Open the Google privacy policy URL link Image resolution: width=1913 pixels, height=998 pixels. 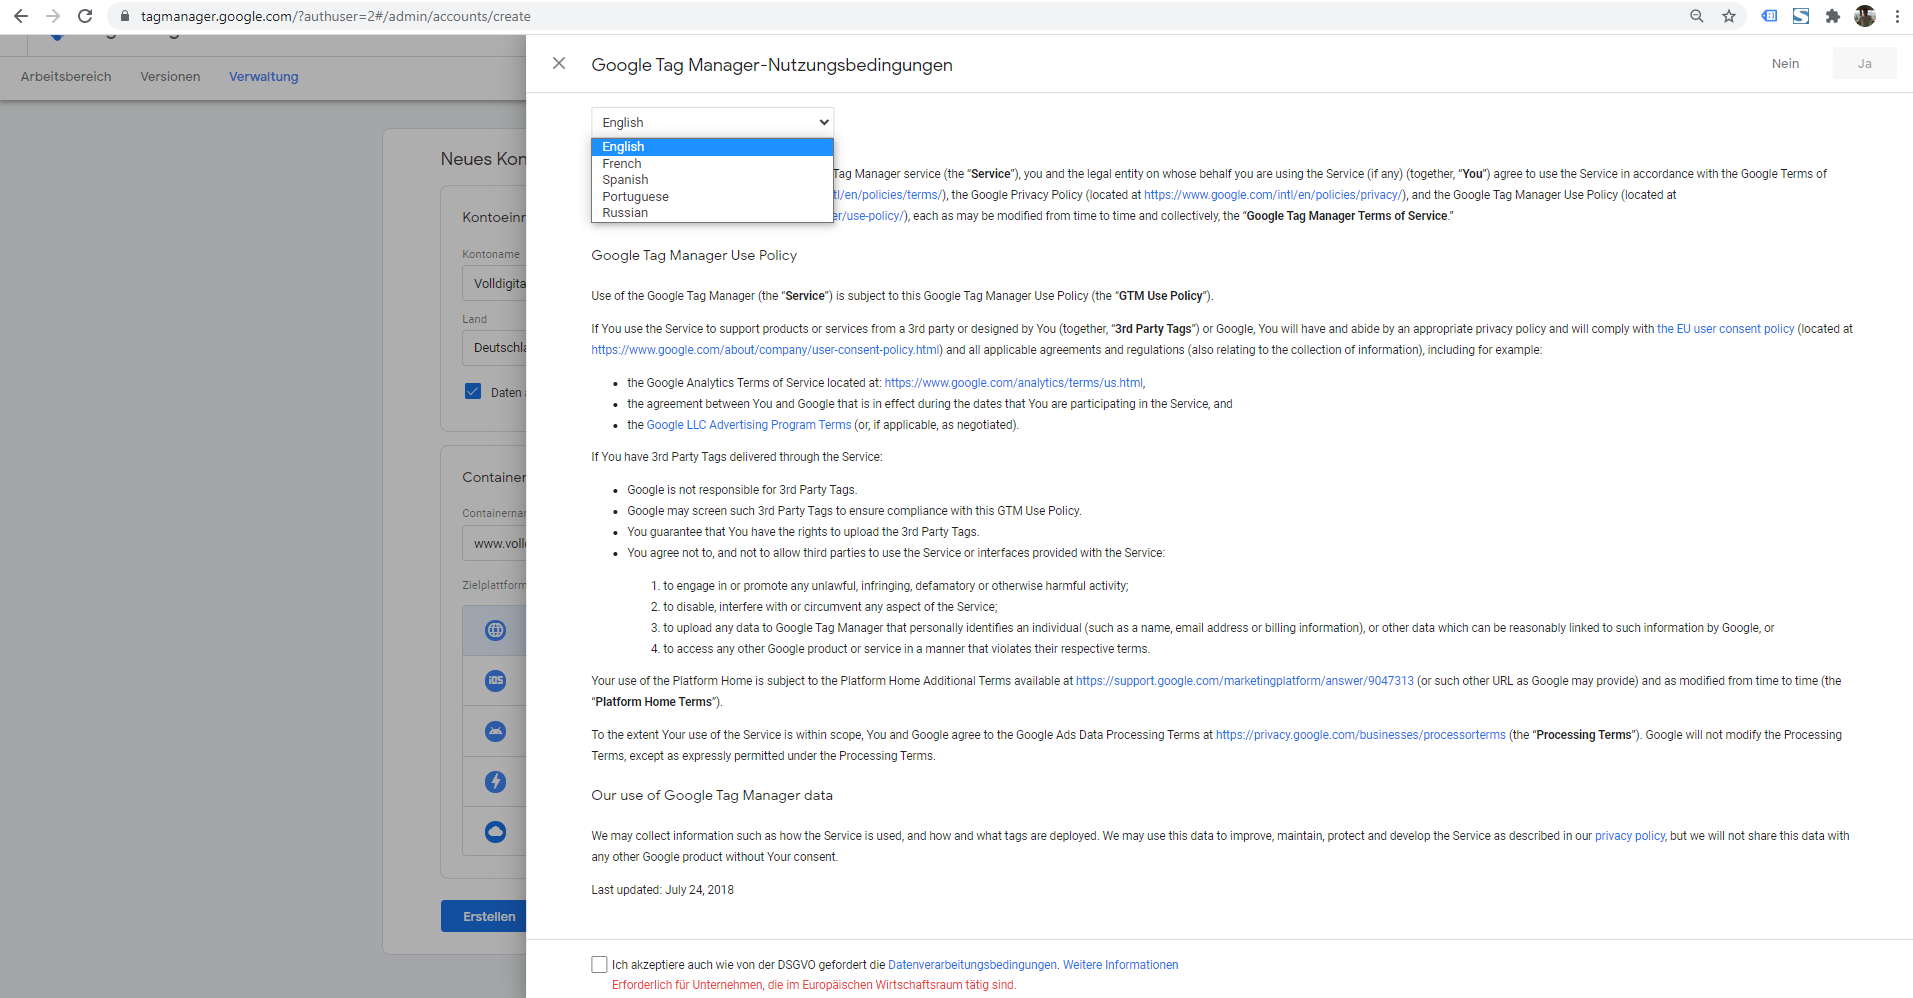click(1275, 195)
